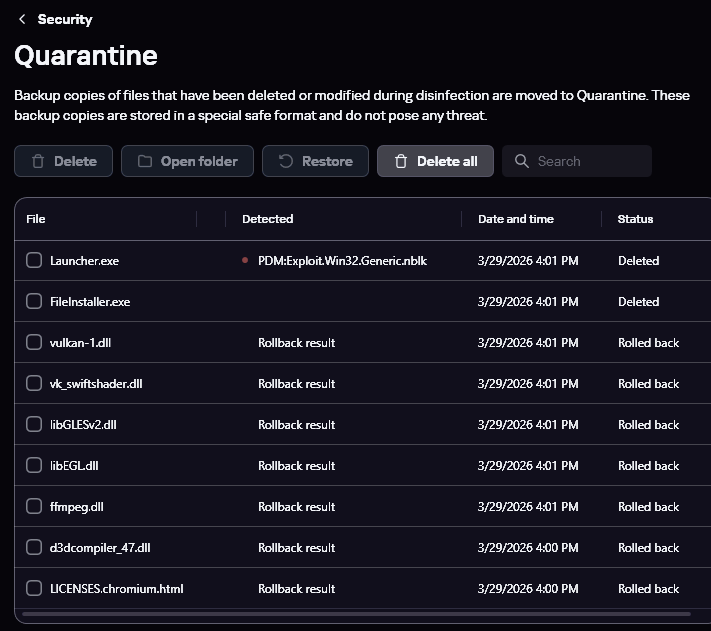The image size is (711, 631).
Task: Click the PDM:Exploit.Win32.Generic.nblk detection text
Action: pos(342,261)
